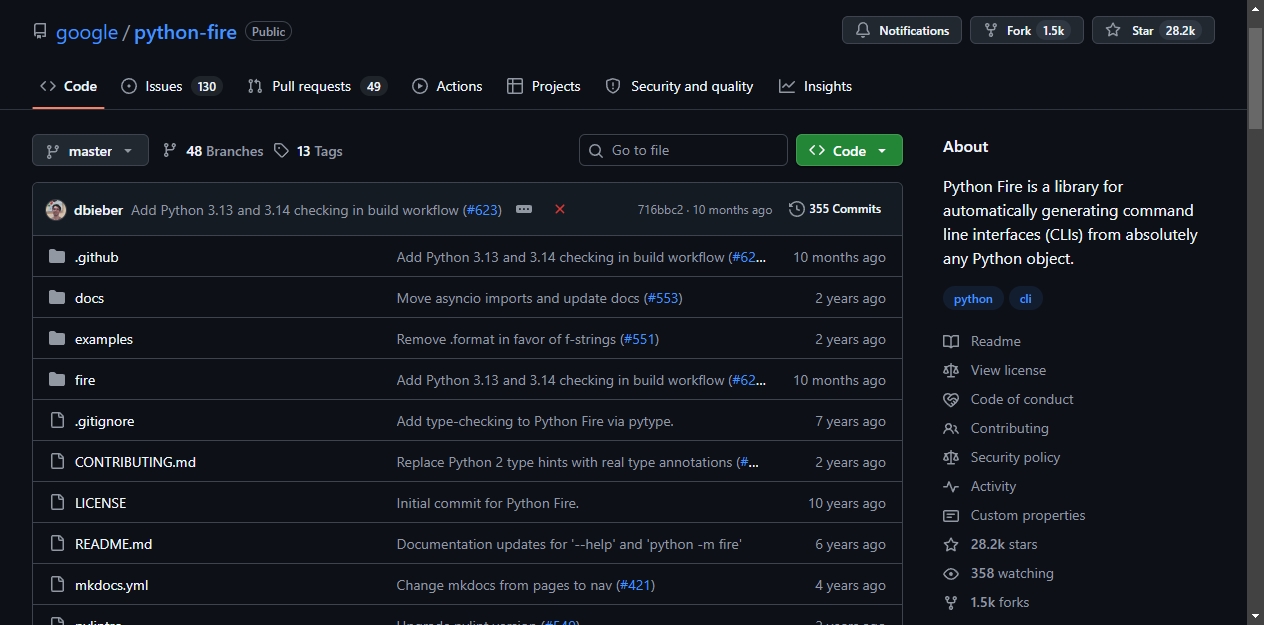The image size is (1264, 625).
Task: Click the Contributing people icon
Action: pyautogui.click(x=951, y=428)
